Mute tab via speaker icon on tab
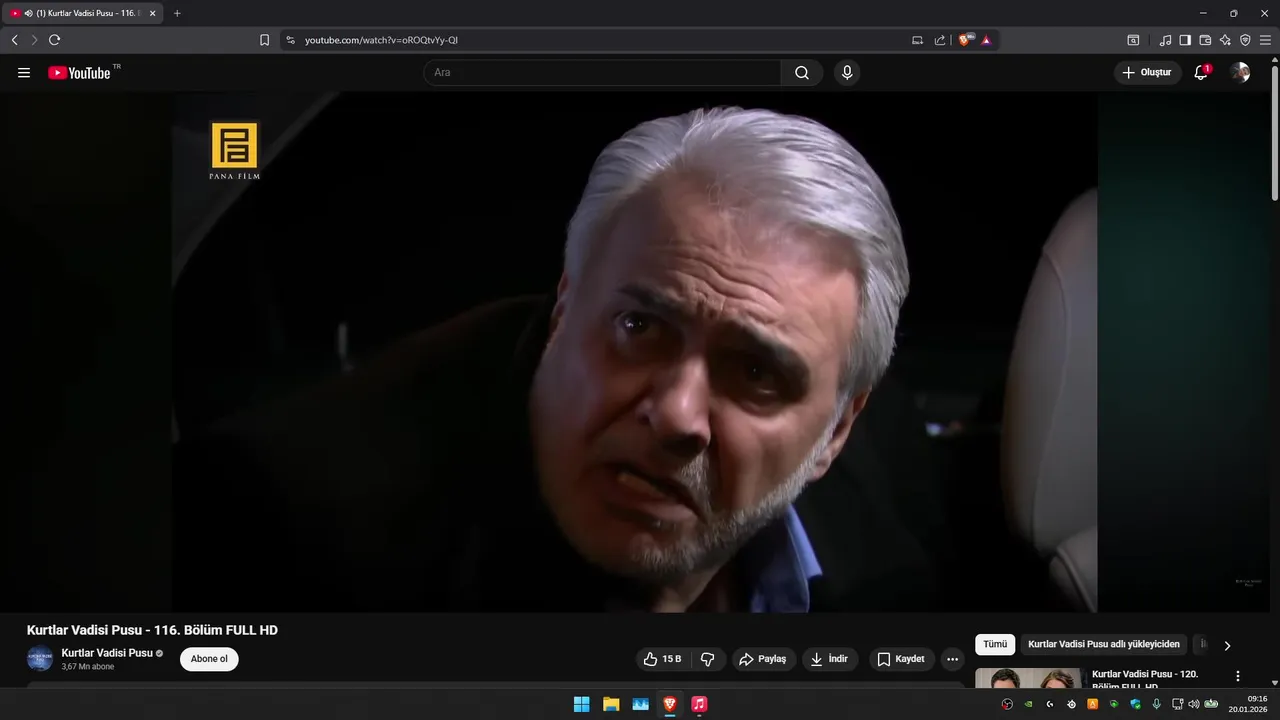Image resolution: width=1280 pixels, height=720 pixels. point(28,13)
